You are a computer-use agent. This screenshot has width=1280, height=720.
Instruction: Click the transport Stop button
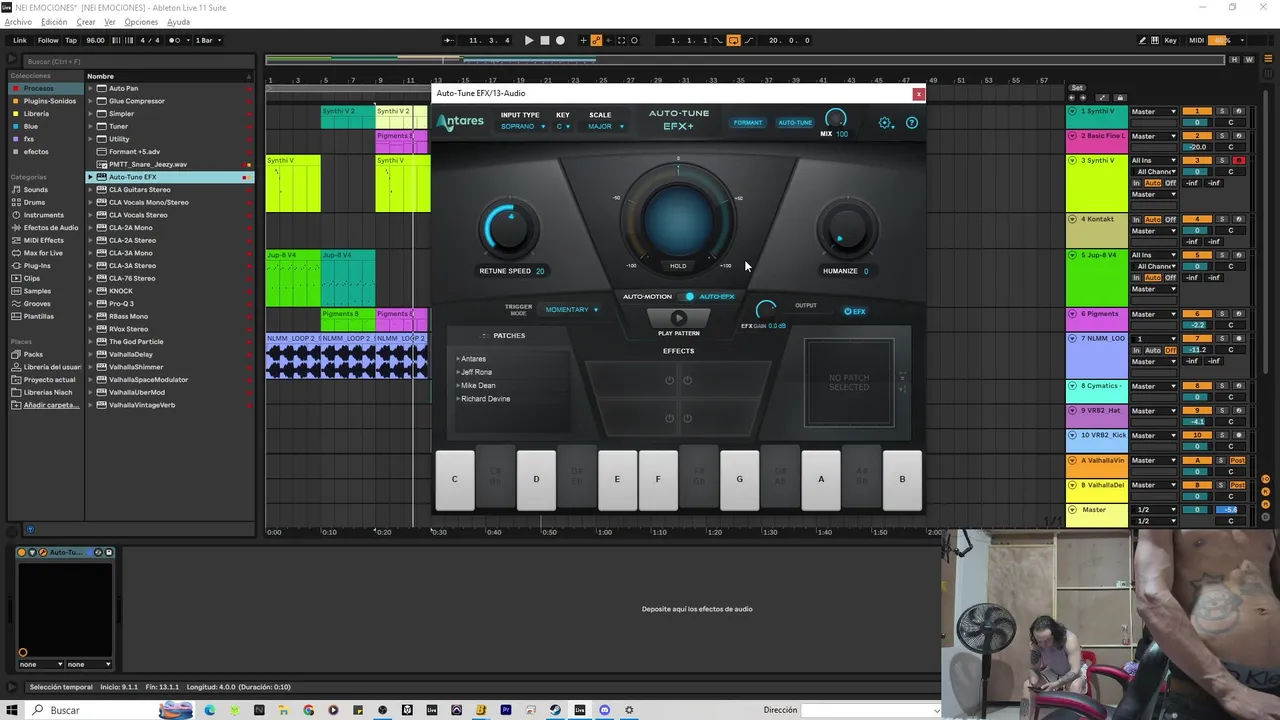click(x=545, y=40)
